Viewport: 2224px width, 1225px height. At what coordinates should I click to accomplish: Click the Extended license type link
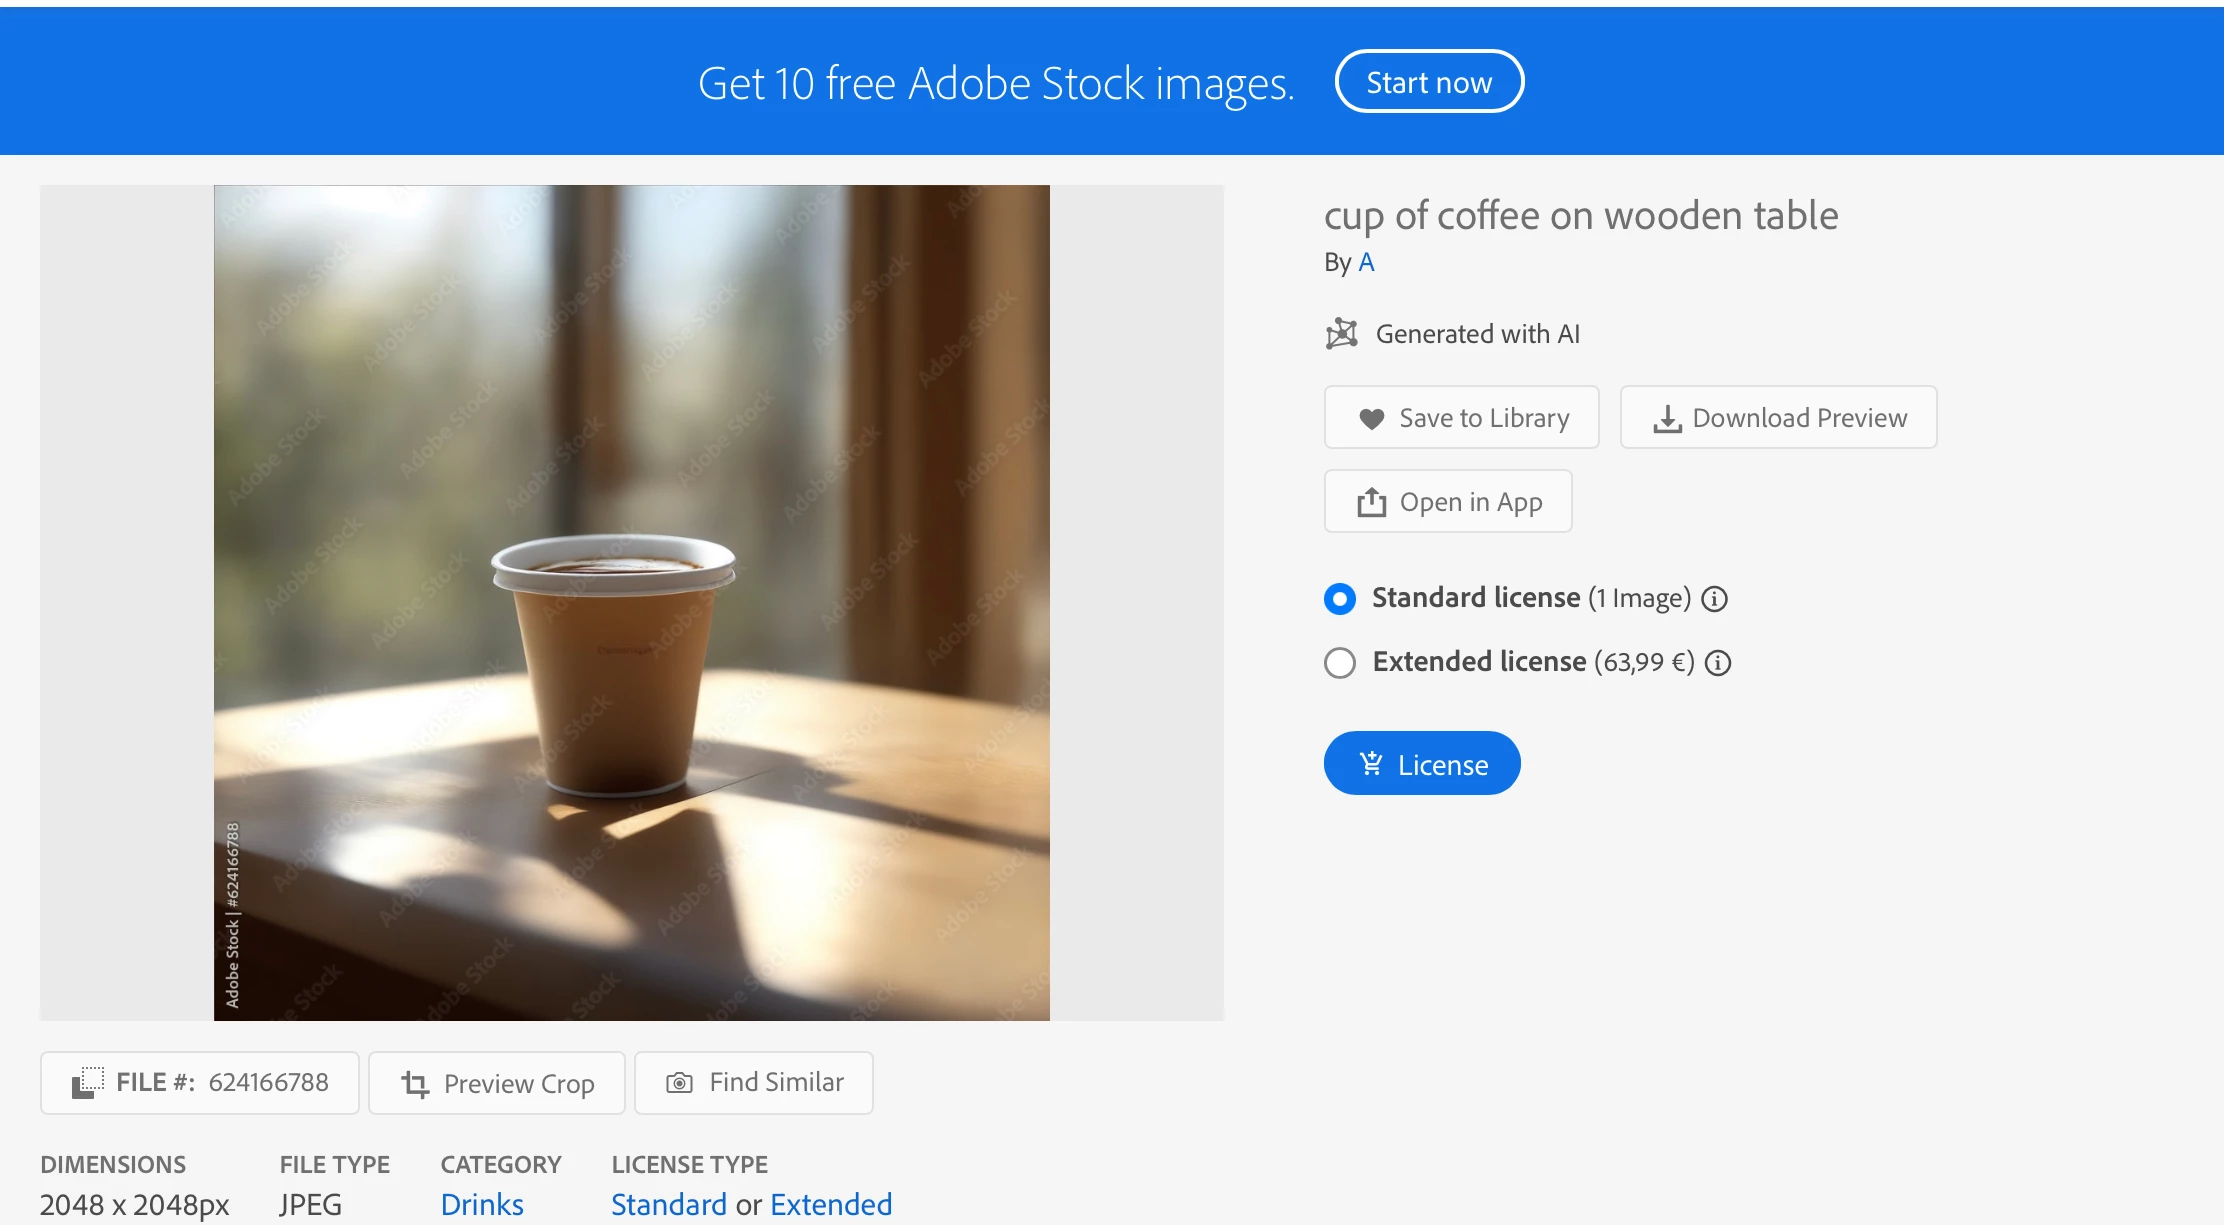coord(831,1204)
